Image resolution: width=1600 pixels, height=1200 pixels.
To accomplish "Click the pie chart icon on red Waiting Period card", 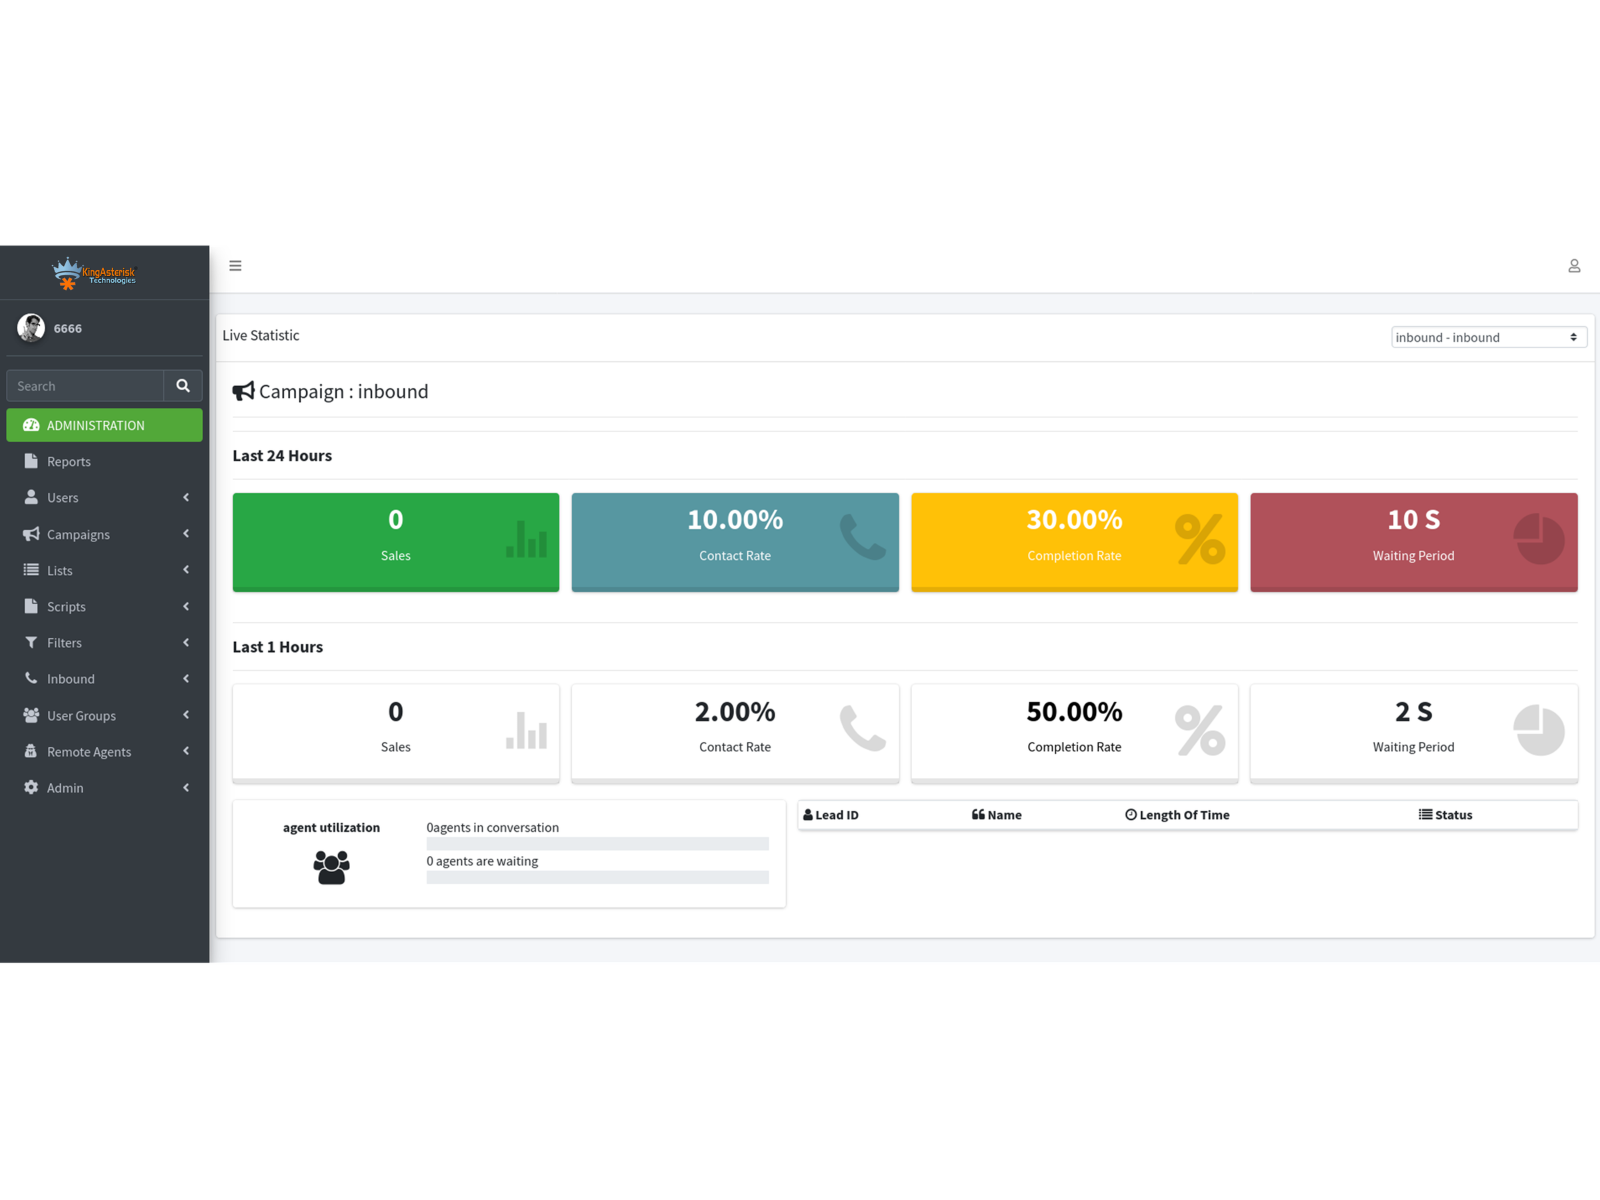I will coord(1538,540).
